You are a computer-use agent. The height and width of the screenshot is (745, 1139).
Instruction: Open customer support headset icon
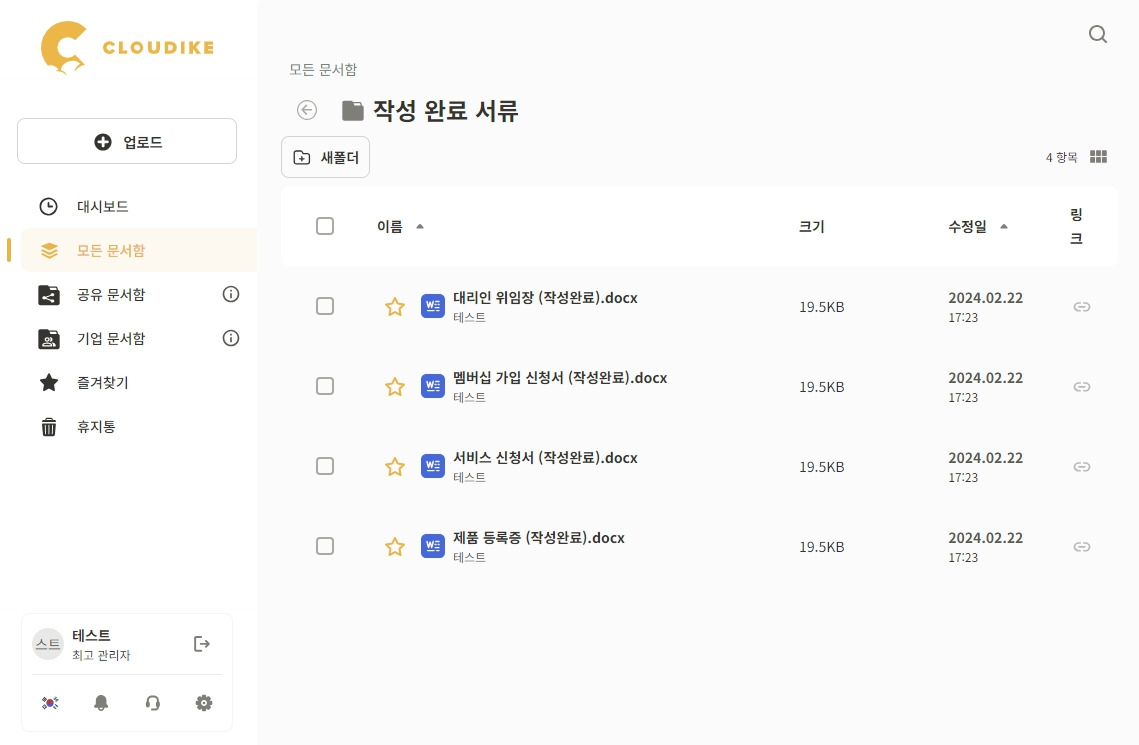(x=153, y=703)
